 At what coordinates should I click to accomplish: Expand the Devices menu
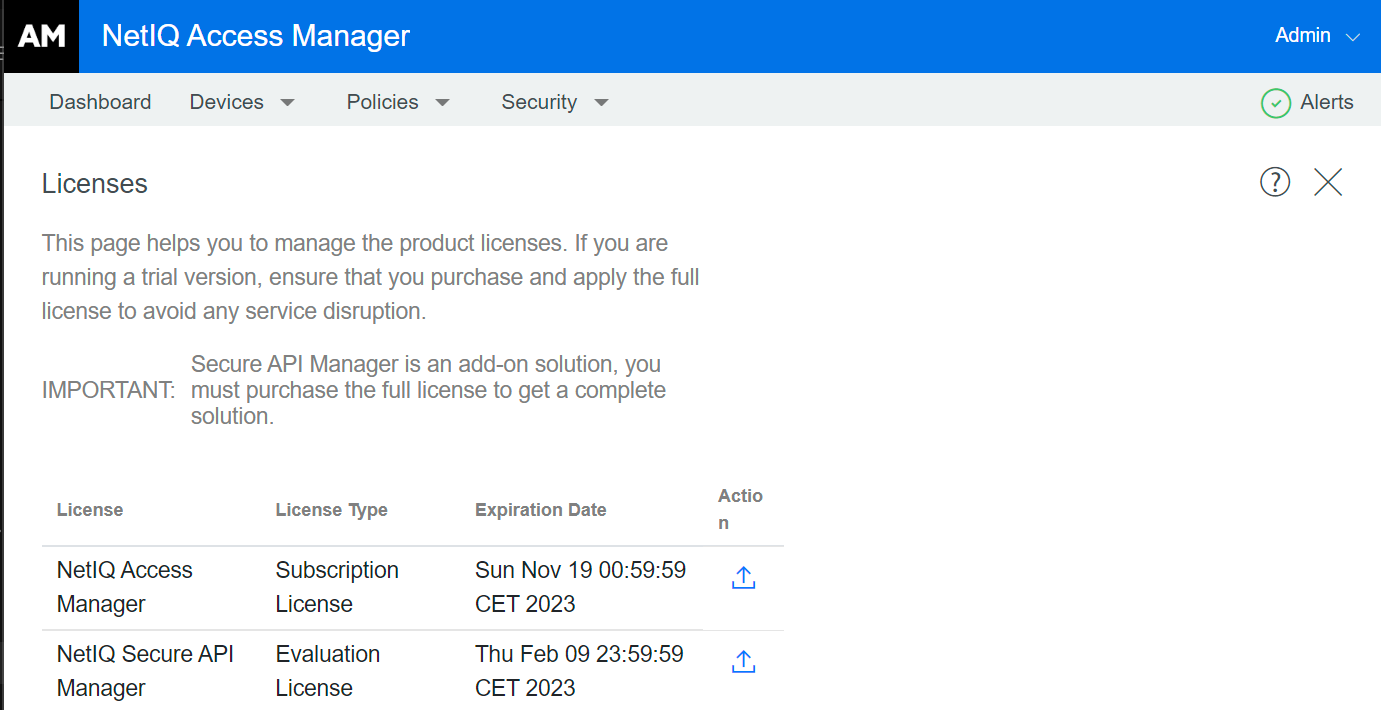click(x=243, y=101)
